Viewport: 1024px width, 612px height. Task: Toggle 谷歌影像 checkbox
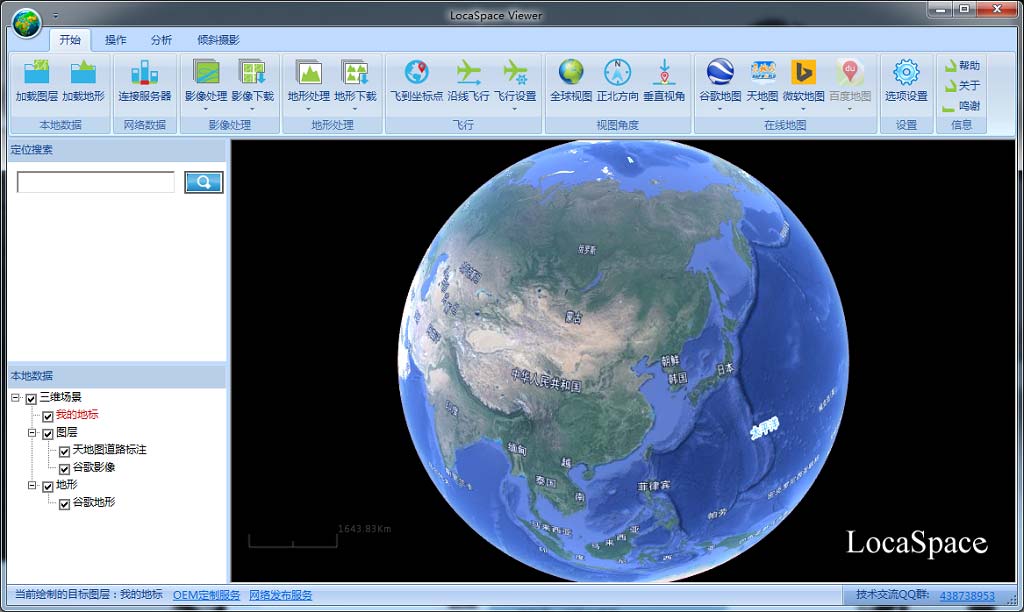click(x=64, y=469)
